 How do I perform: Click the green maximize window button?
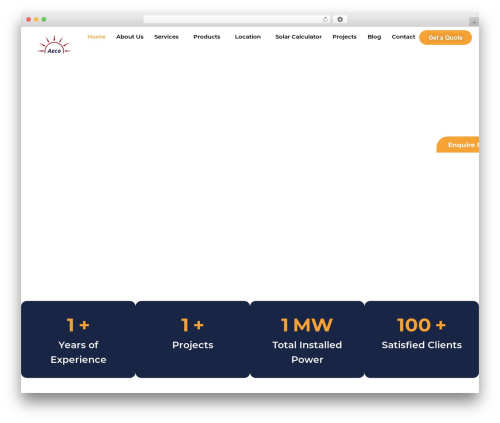pyautogui.click(x=44, y=19)
